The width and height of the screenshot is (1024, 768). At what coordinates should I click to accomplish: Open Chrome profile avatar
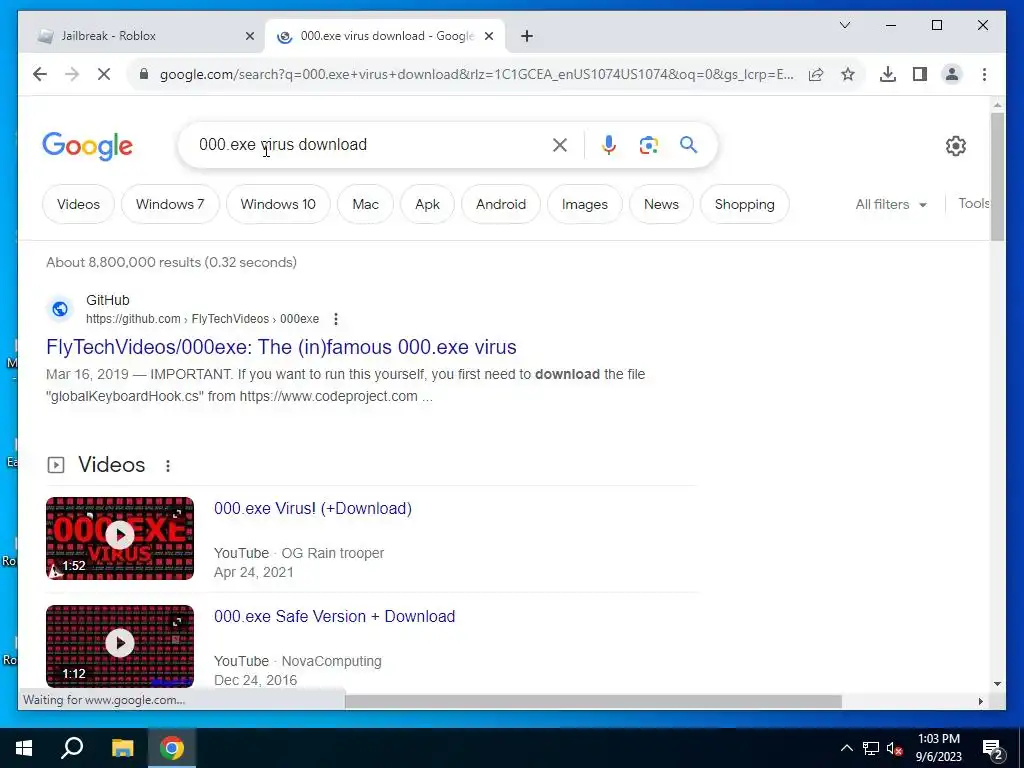pyautogui.click(x=952, y=74)
